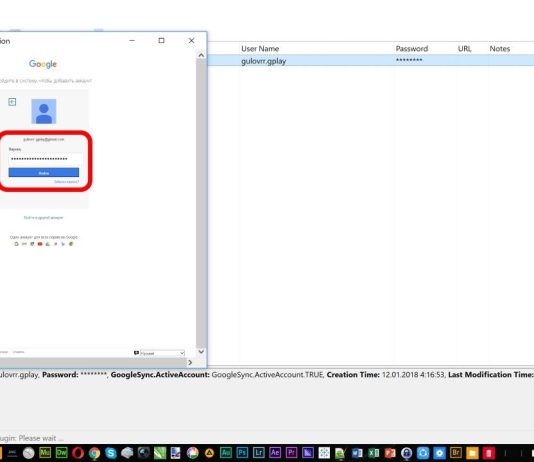This screenshot has width=534, height=462.
Task: Open Microsoft Excel from the taskbar
Action: [x=373, y=453]
